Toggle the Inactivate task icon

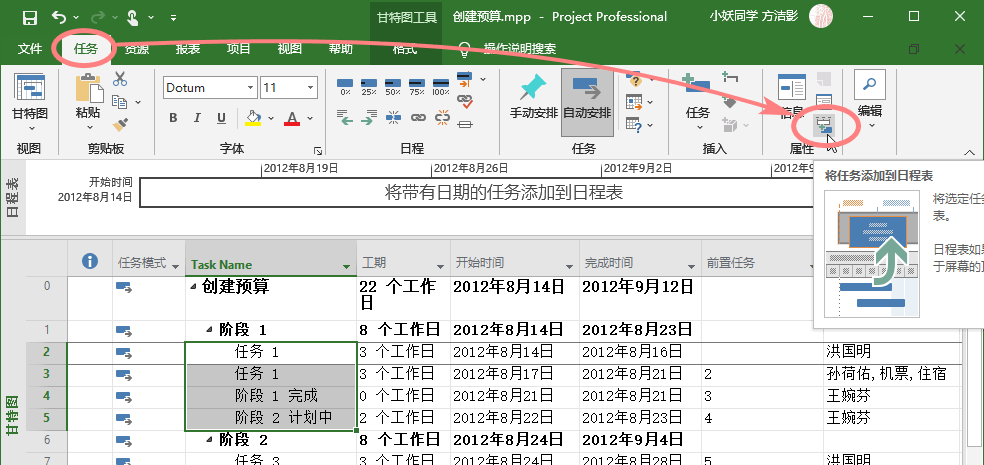(x=464, y=124)
